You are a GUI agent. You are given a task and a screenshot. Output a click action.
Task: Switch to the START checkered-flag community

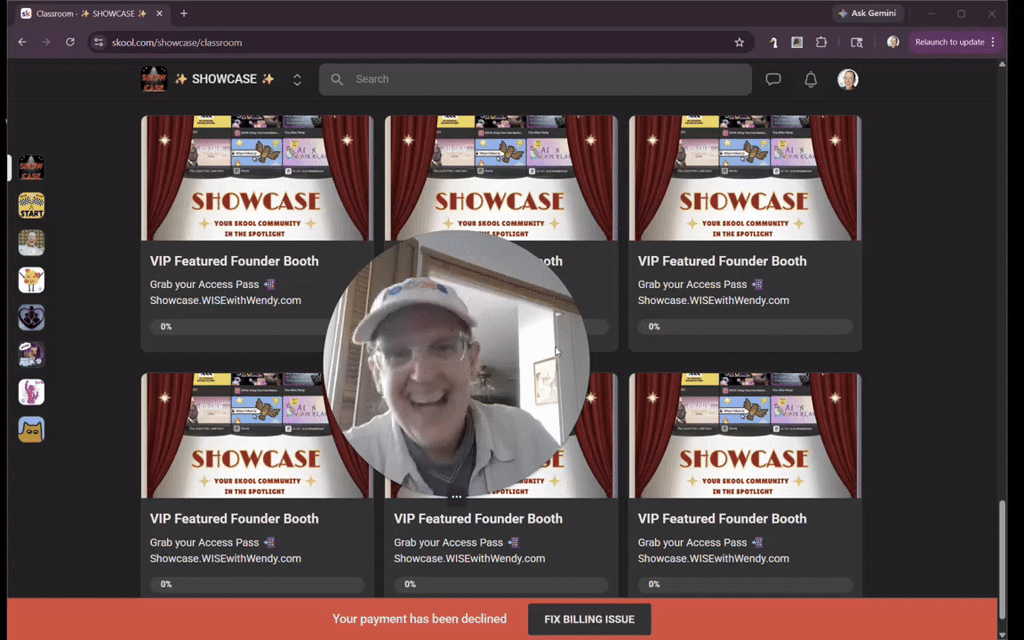(31, 205)
